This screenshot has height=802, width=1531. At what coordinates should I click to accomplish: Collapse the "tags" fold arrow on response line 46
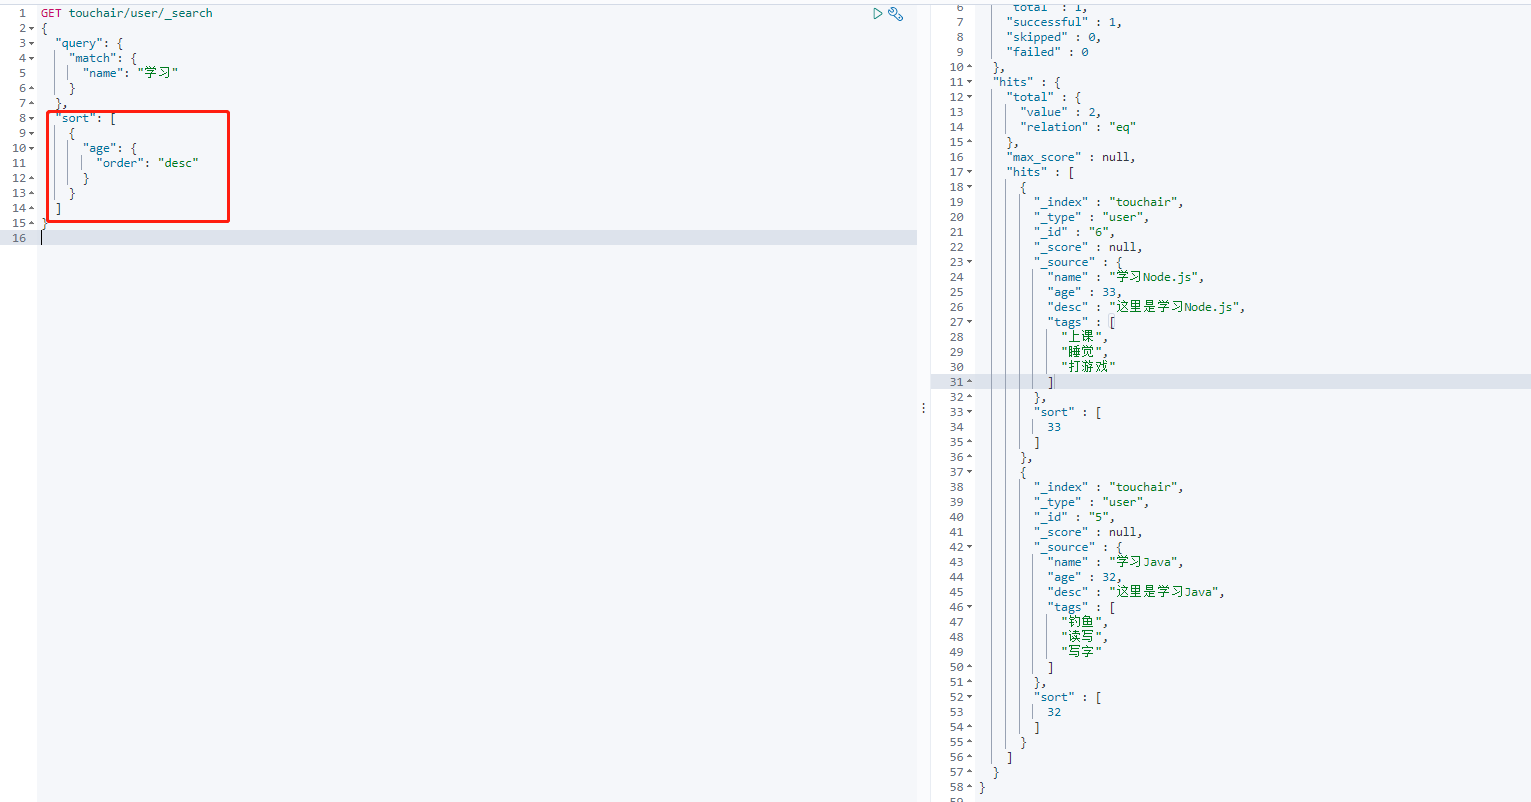point(969,607)
